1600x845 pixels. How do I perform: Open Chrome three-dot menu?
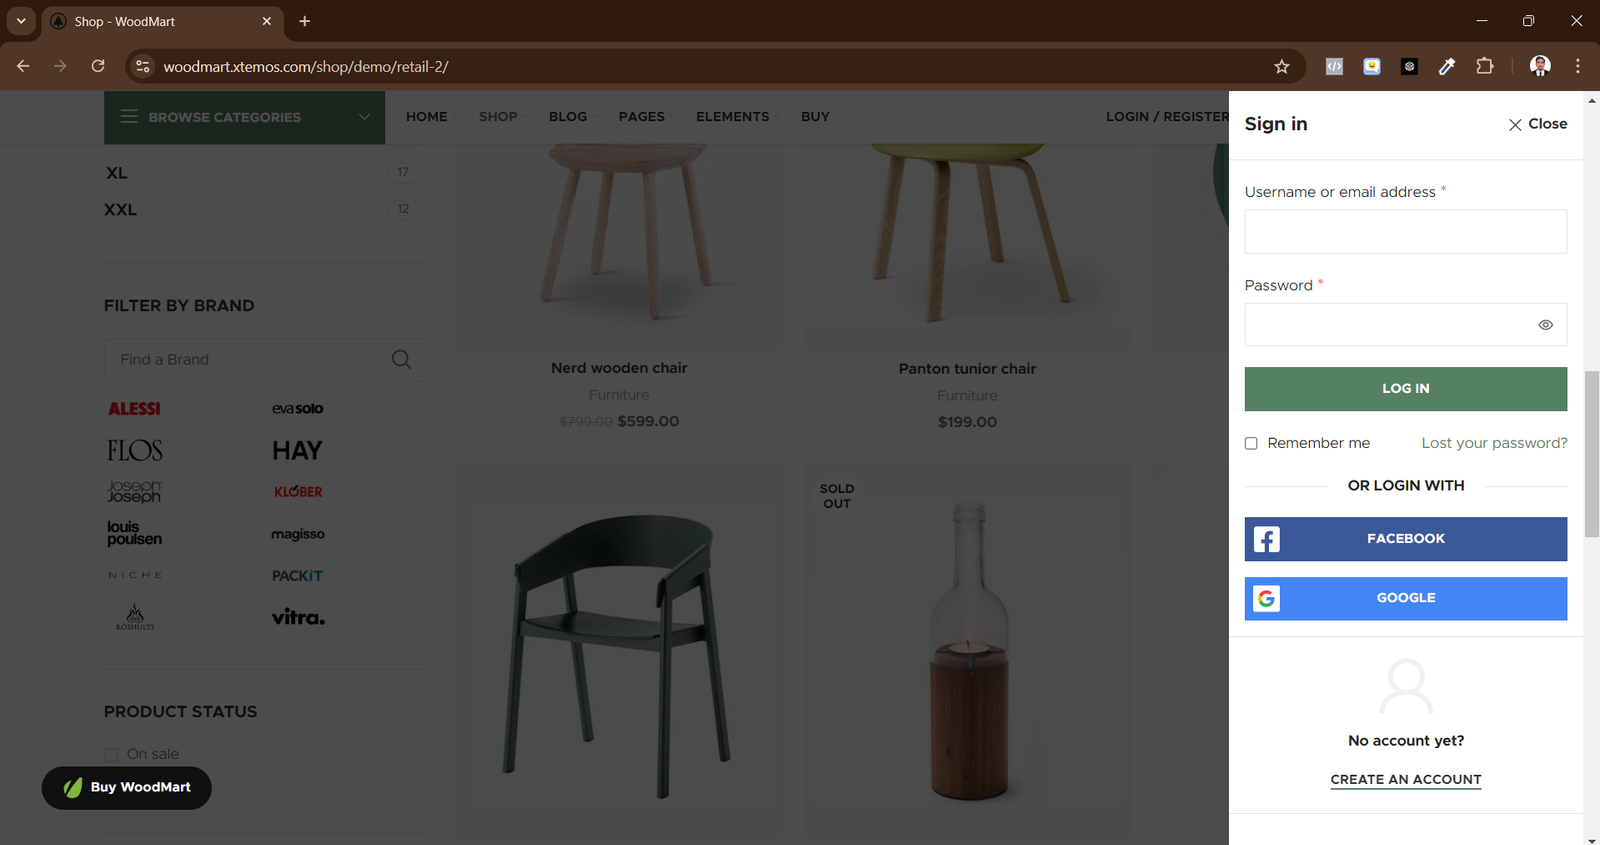tap(1578, 67)
